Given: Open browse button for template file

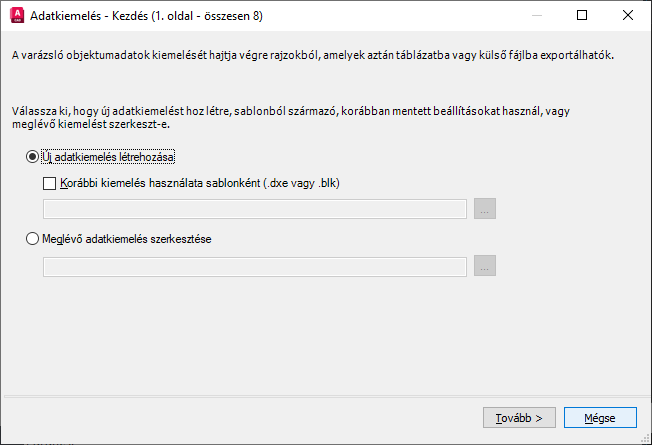Looking at the screenshot, I should [x=485, y=209].
